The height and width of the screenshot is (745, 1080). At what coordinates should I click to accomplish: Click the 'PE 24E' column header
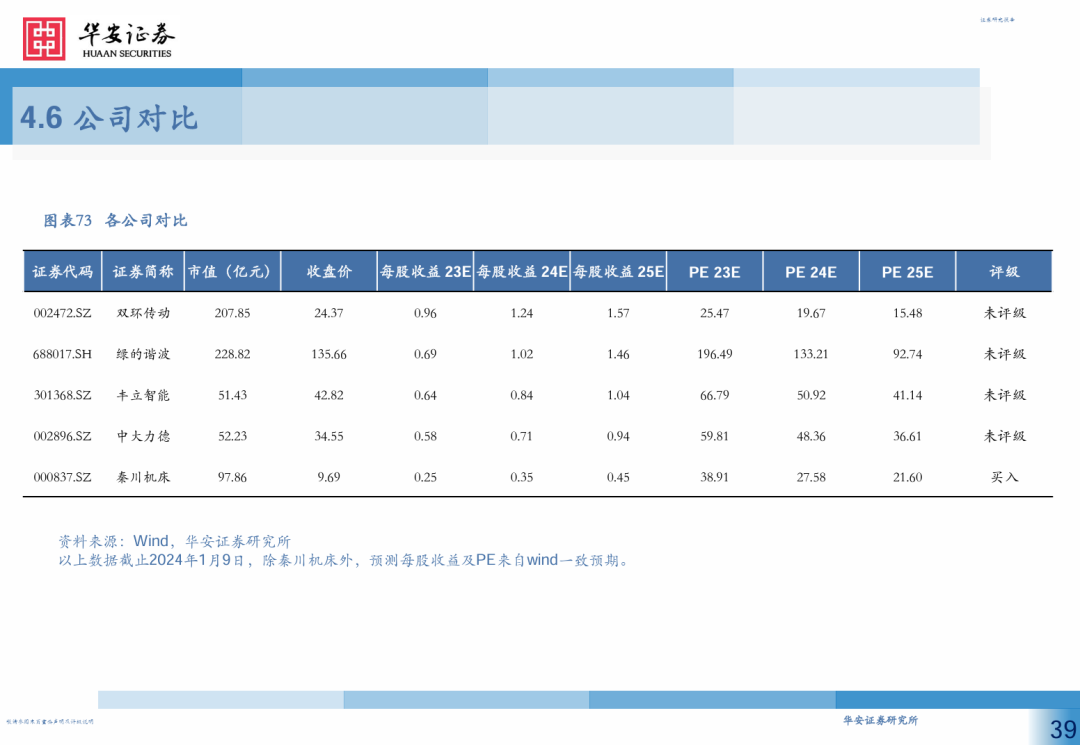coord(811,271)
